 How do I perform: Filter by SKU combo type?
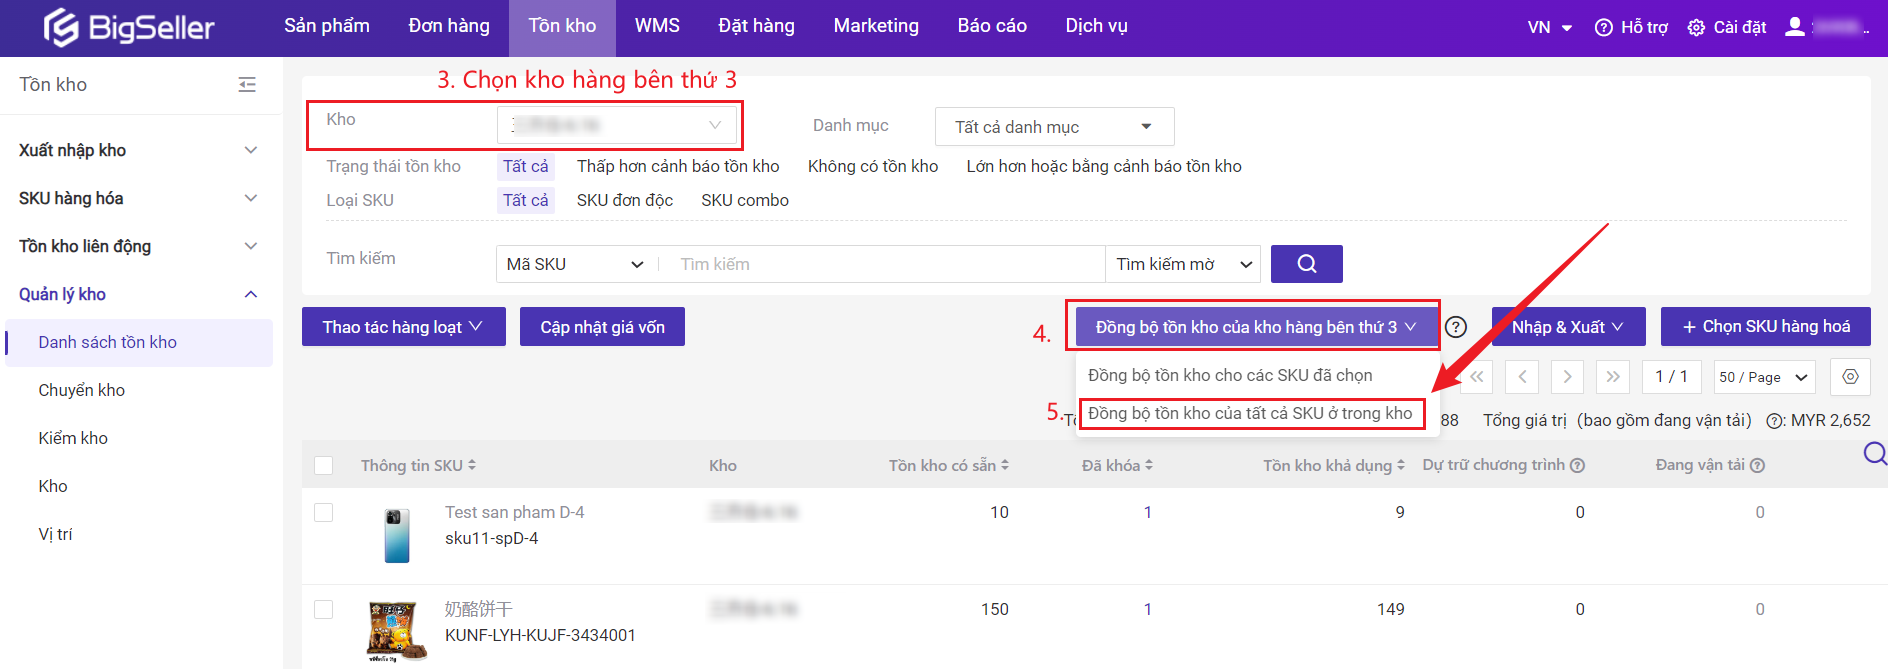pyautogui.click(x=744, y=200)
